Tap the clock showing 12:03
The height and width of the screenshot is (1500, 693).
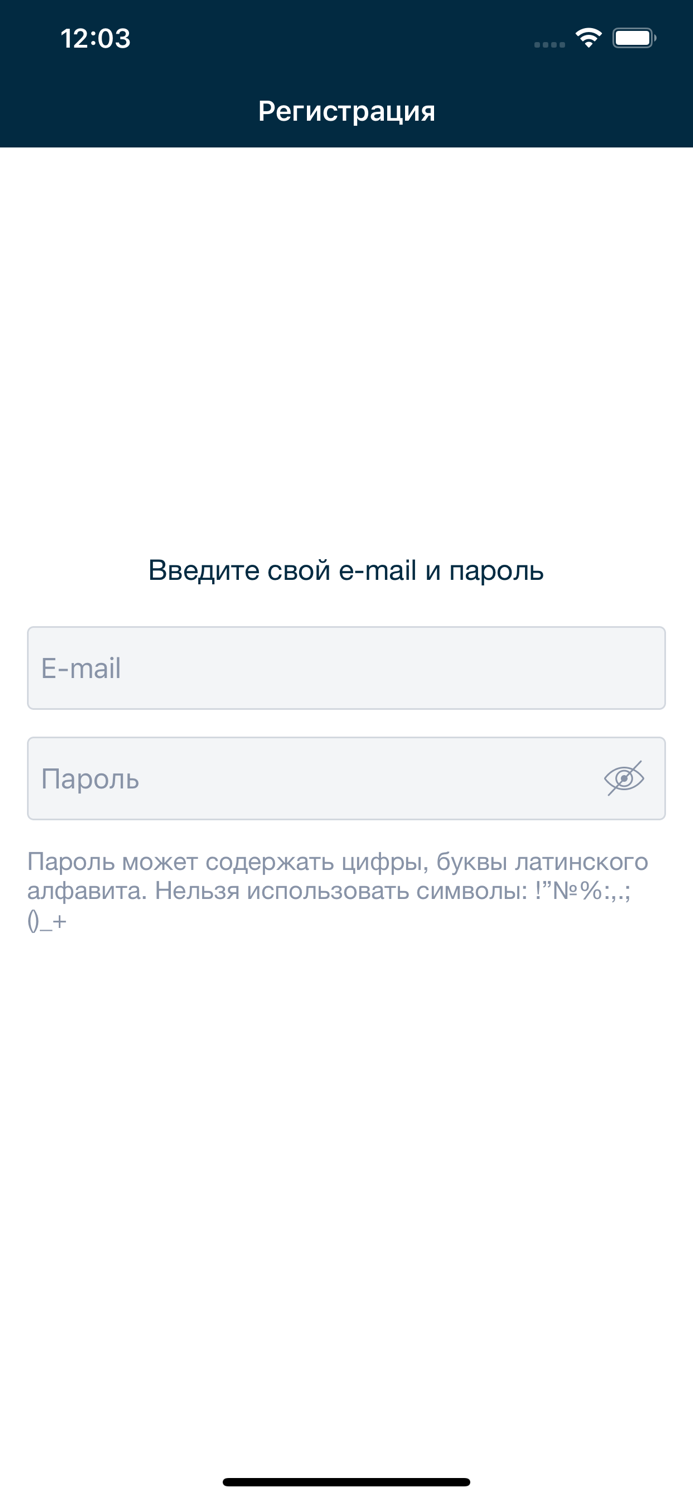click(95, 38)
